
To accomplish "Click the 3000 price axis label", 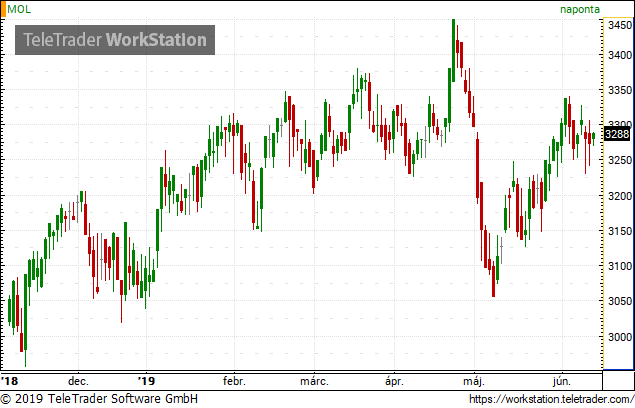I will pos(620,337).
